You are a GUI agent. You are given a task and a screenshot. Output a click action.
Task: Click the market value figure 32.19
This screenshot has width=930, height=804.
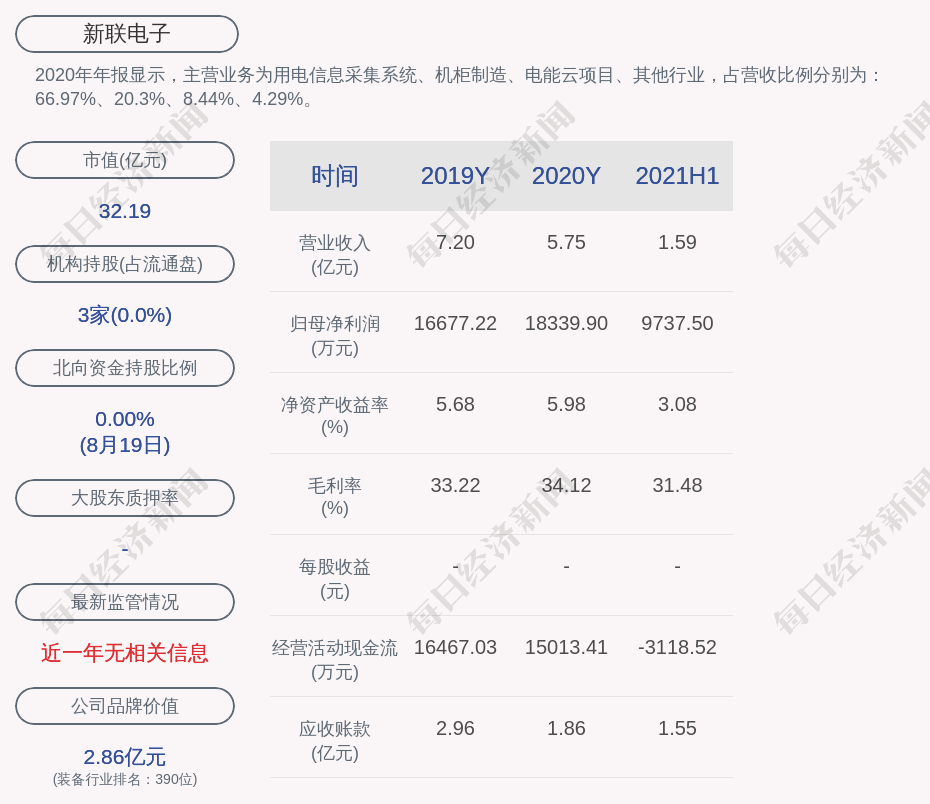[x=125, y=211]
